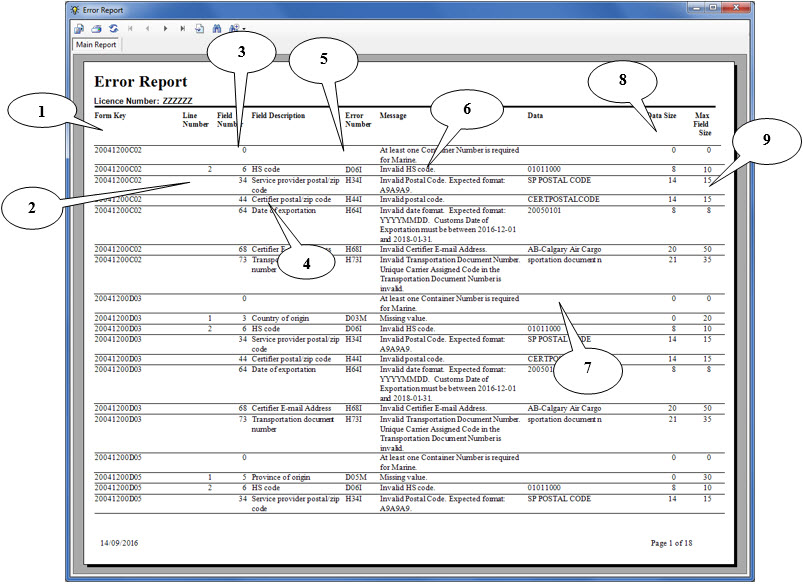Viewport: 803px width, 584px height.
Task: Click the 'Field Description' column header
Action: 278,116
